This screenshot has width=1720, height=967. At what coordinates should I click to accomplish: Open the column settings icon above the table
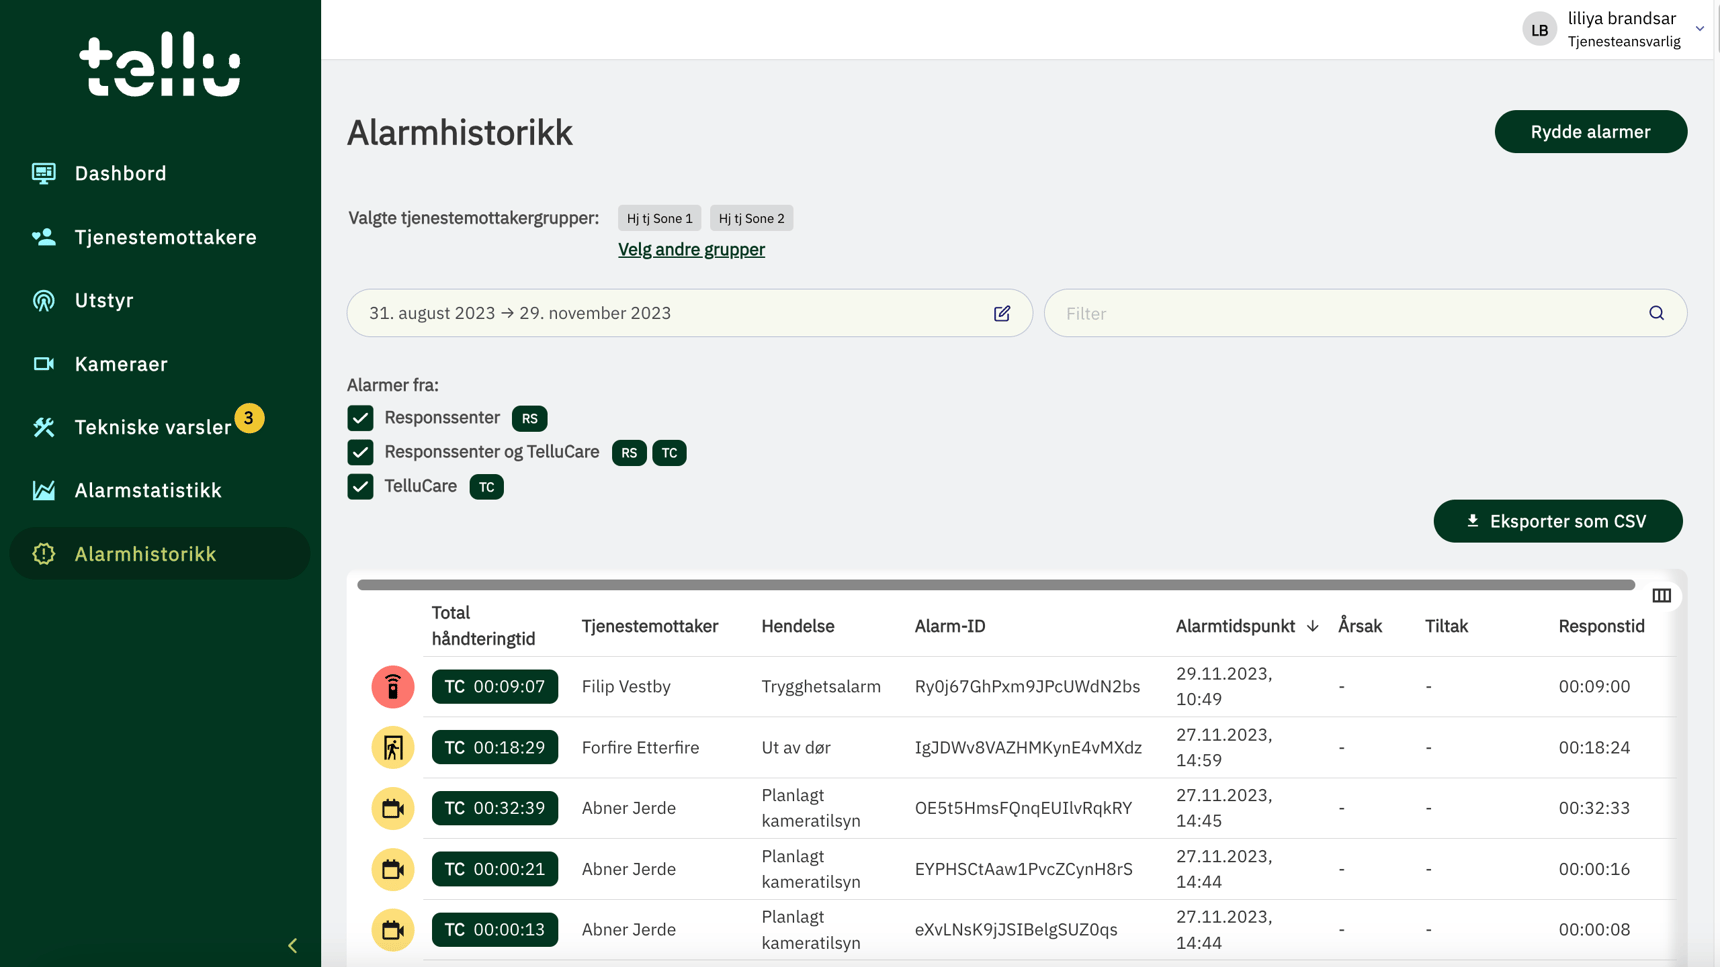tap(1662, 595)
